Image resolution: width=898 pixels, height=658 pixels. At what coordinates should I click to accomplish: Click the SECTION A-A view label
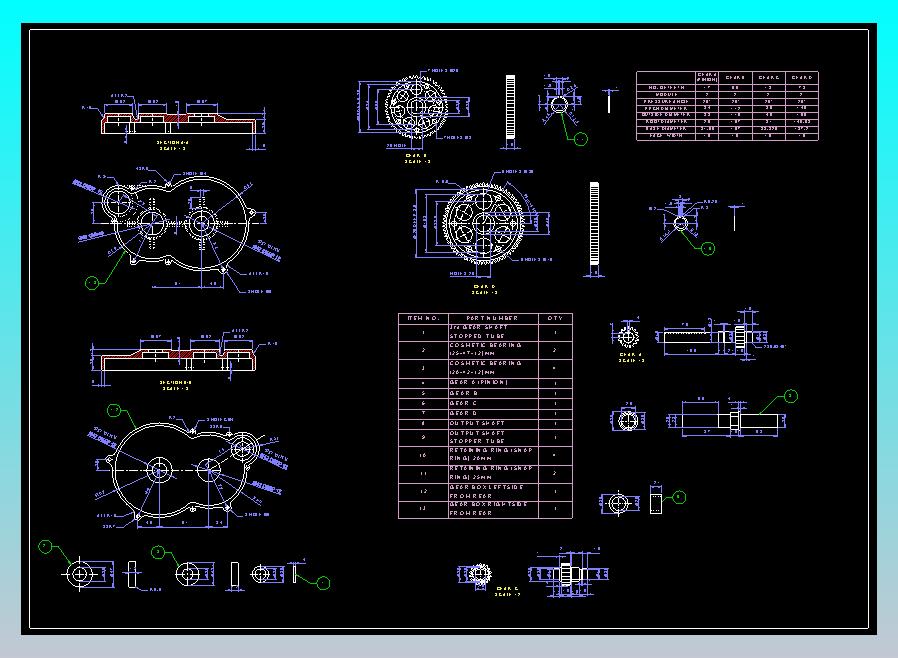point(173,143)
